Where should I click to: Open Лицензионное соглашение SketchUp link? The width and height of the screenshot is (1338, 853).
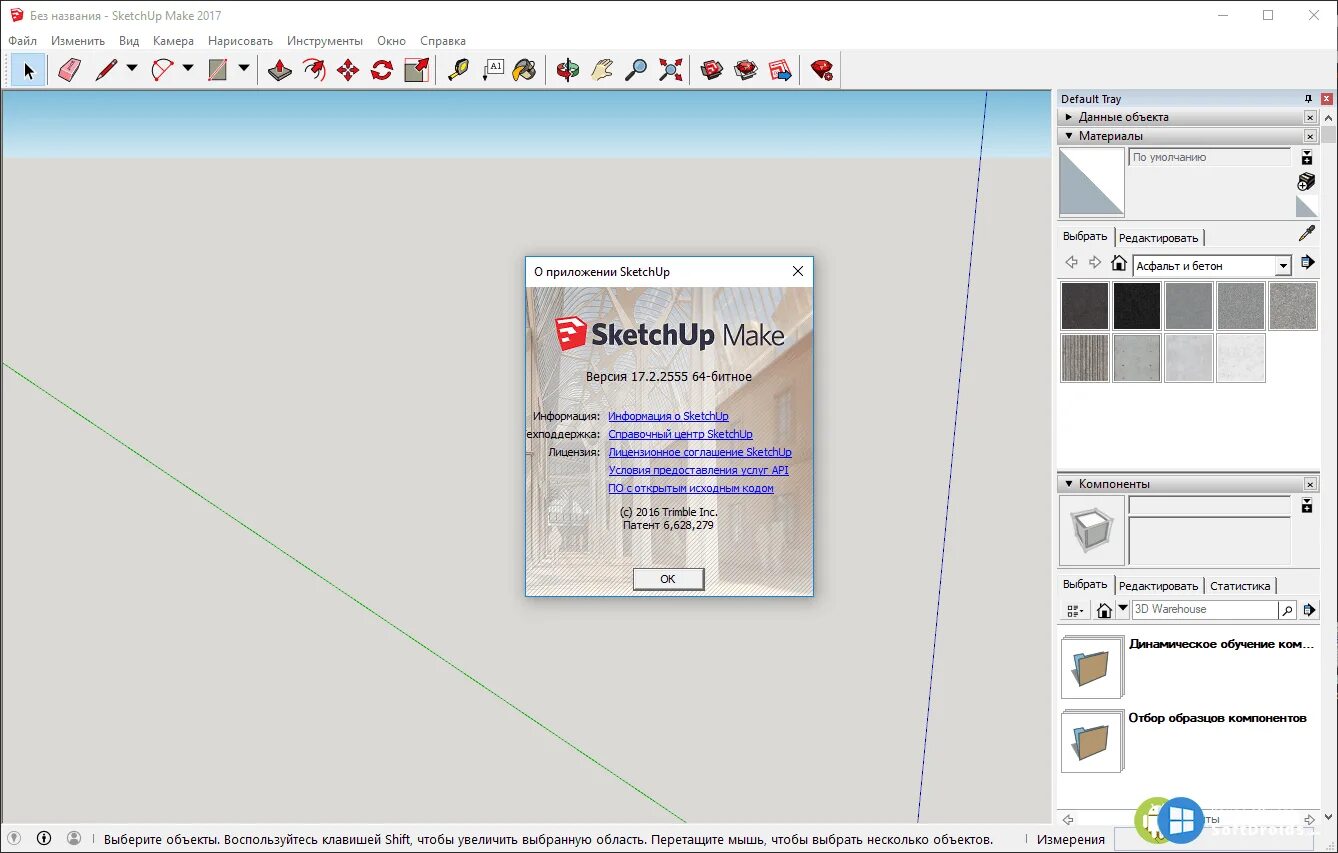click(700, 452)
